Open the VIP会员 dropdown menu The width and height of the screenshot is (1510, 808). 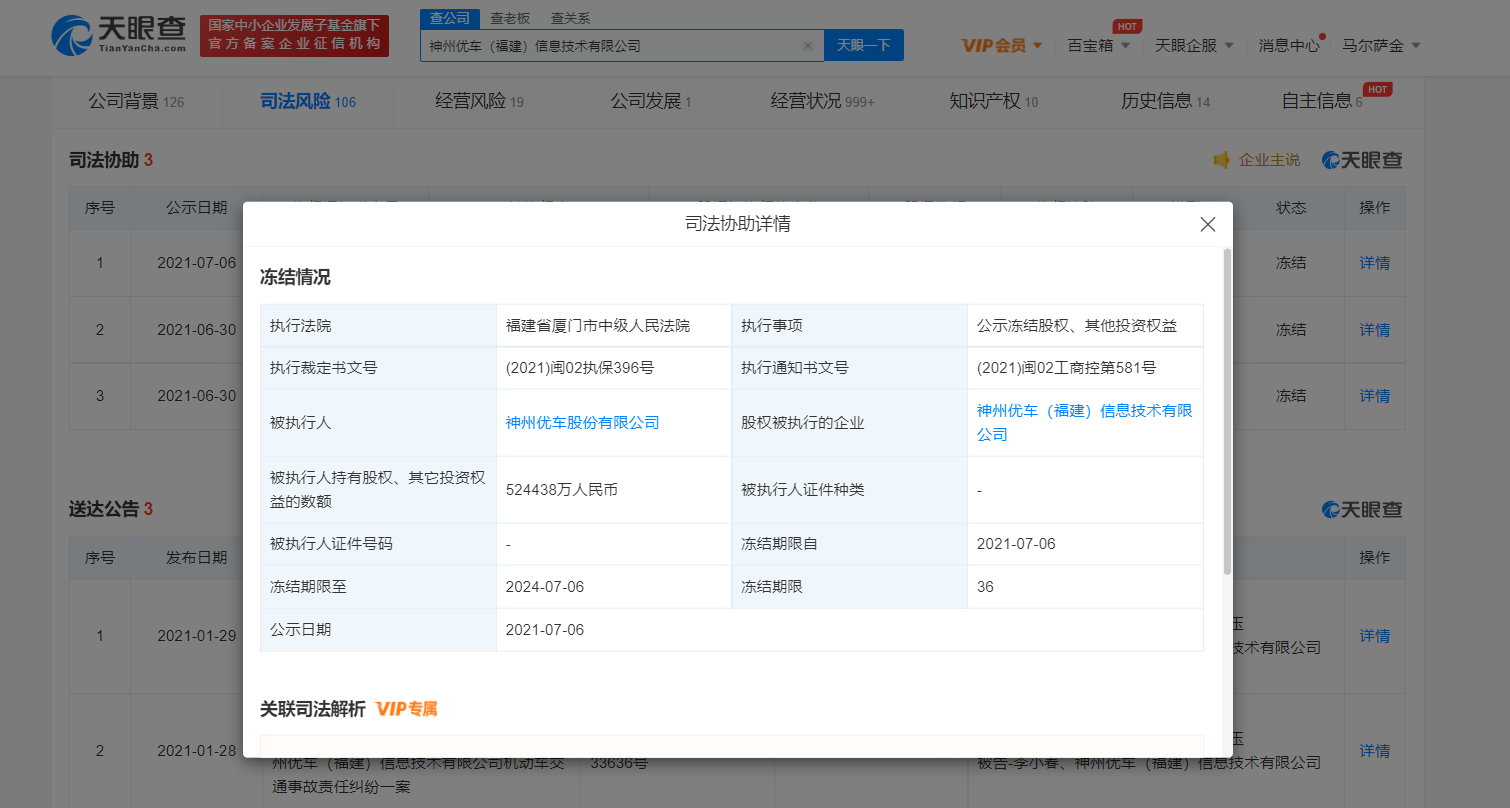pos(1001,45)
